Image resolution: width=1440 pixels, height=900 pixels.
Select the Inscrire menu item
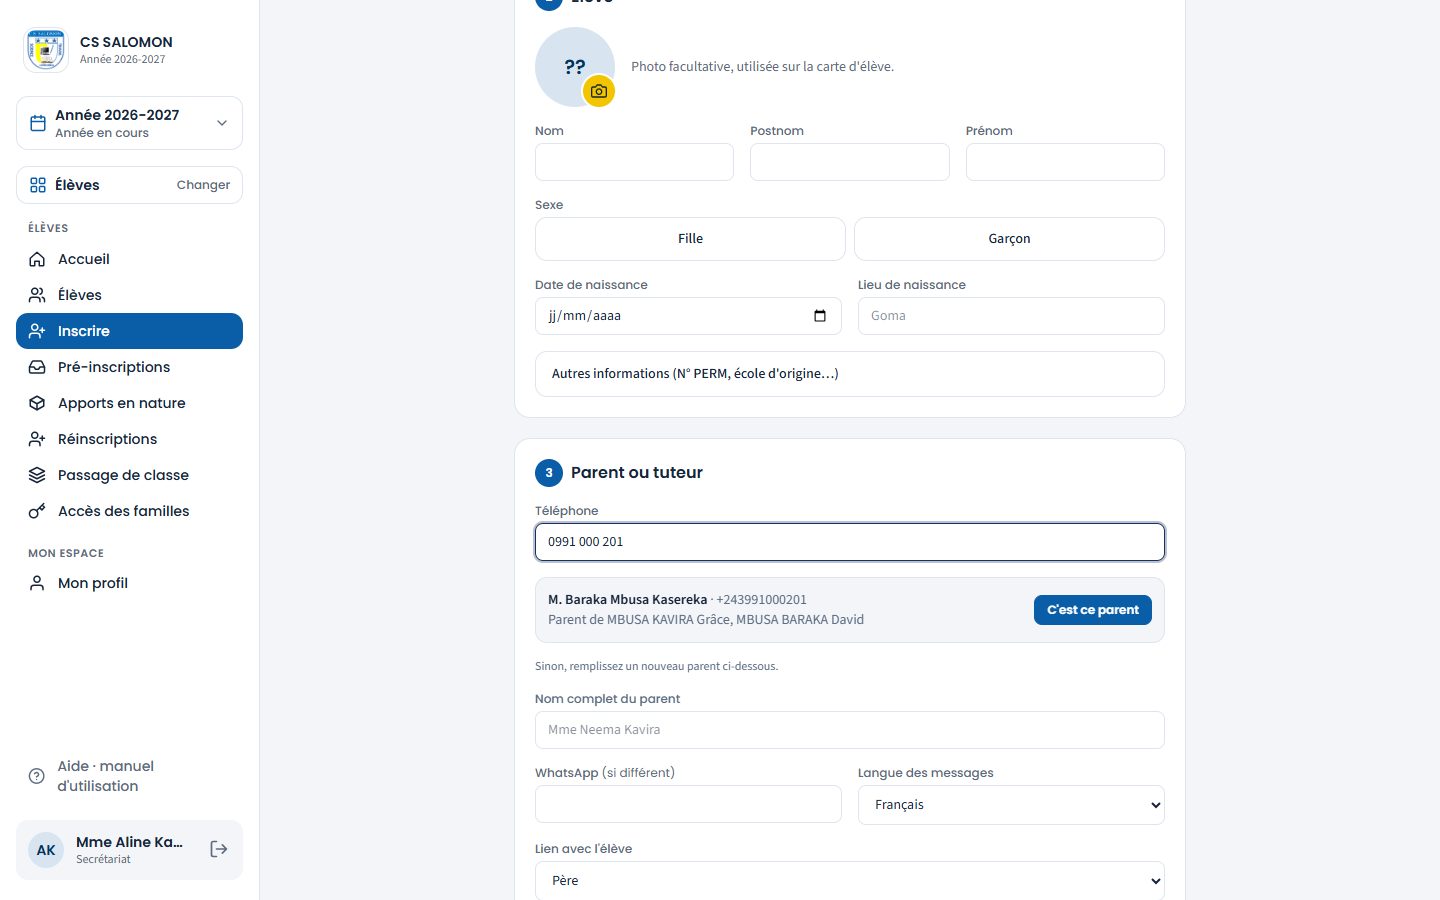point(129,331)
